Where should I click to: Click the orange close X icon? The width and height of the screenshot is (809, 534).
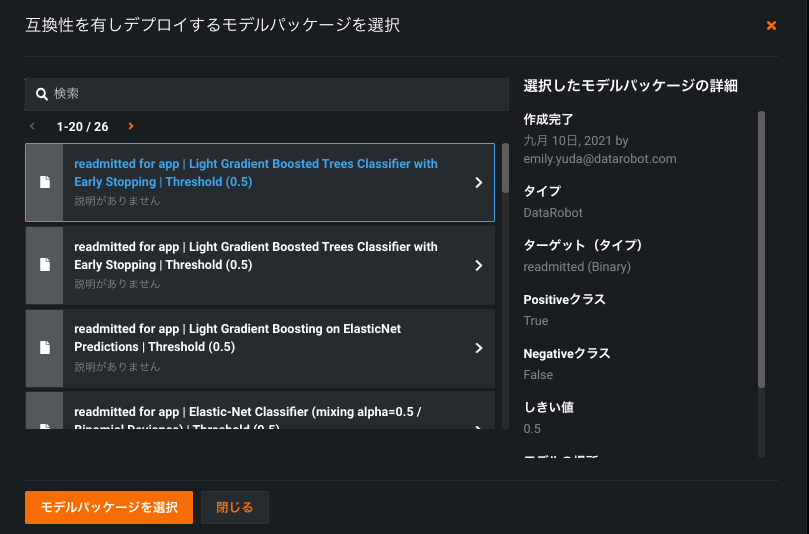coord(771,26)
